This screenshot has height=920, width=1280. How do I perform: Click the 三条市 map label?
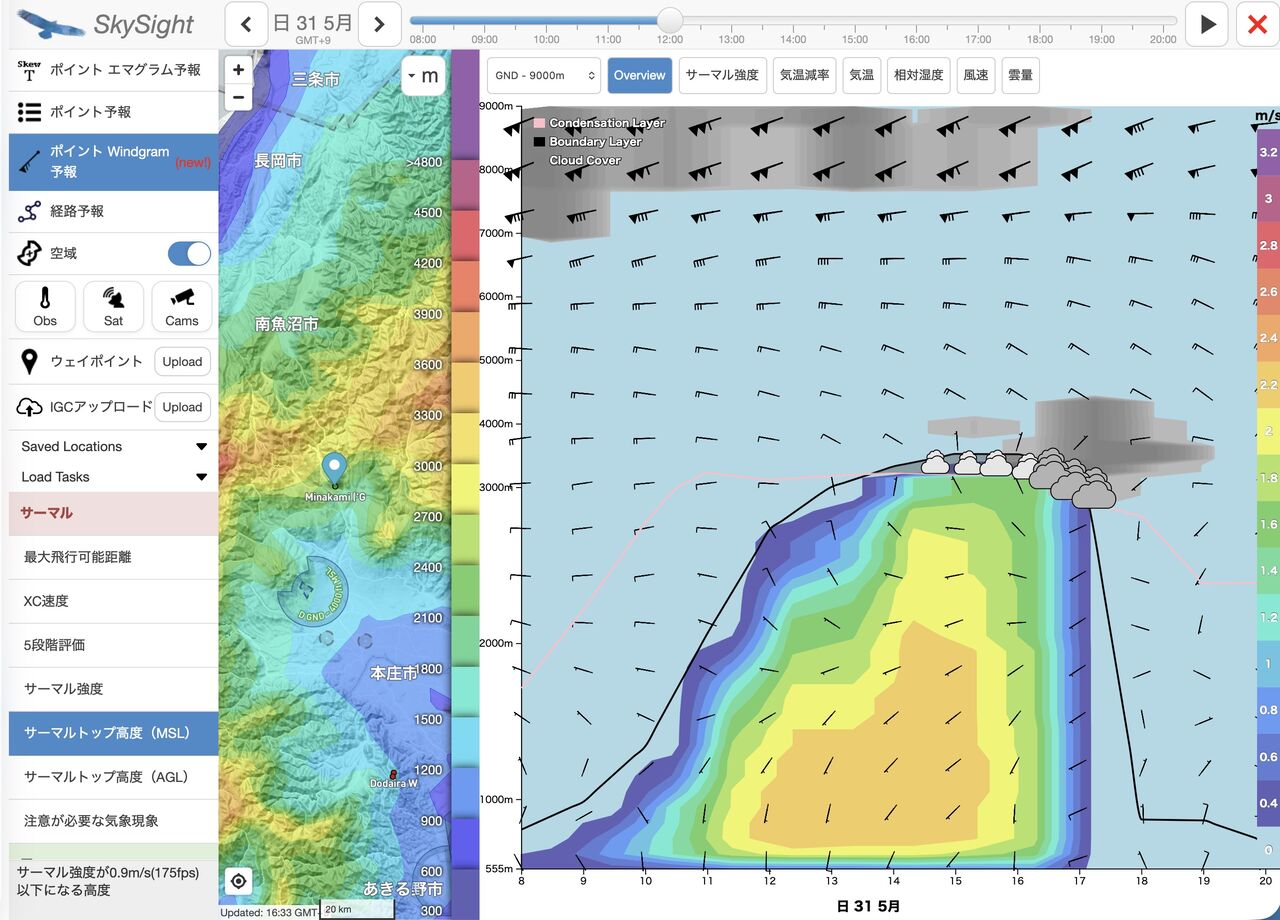[316, 79]
